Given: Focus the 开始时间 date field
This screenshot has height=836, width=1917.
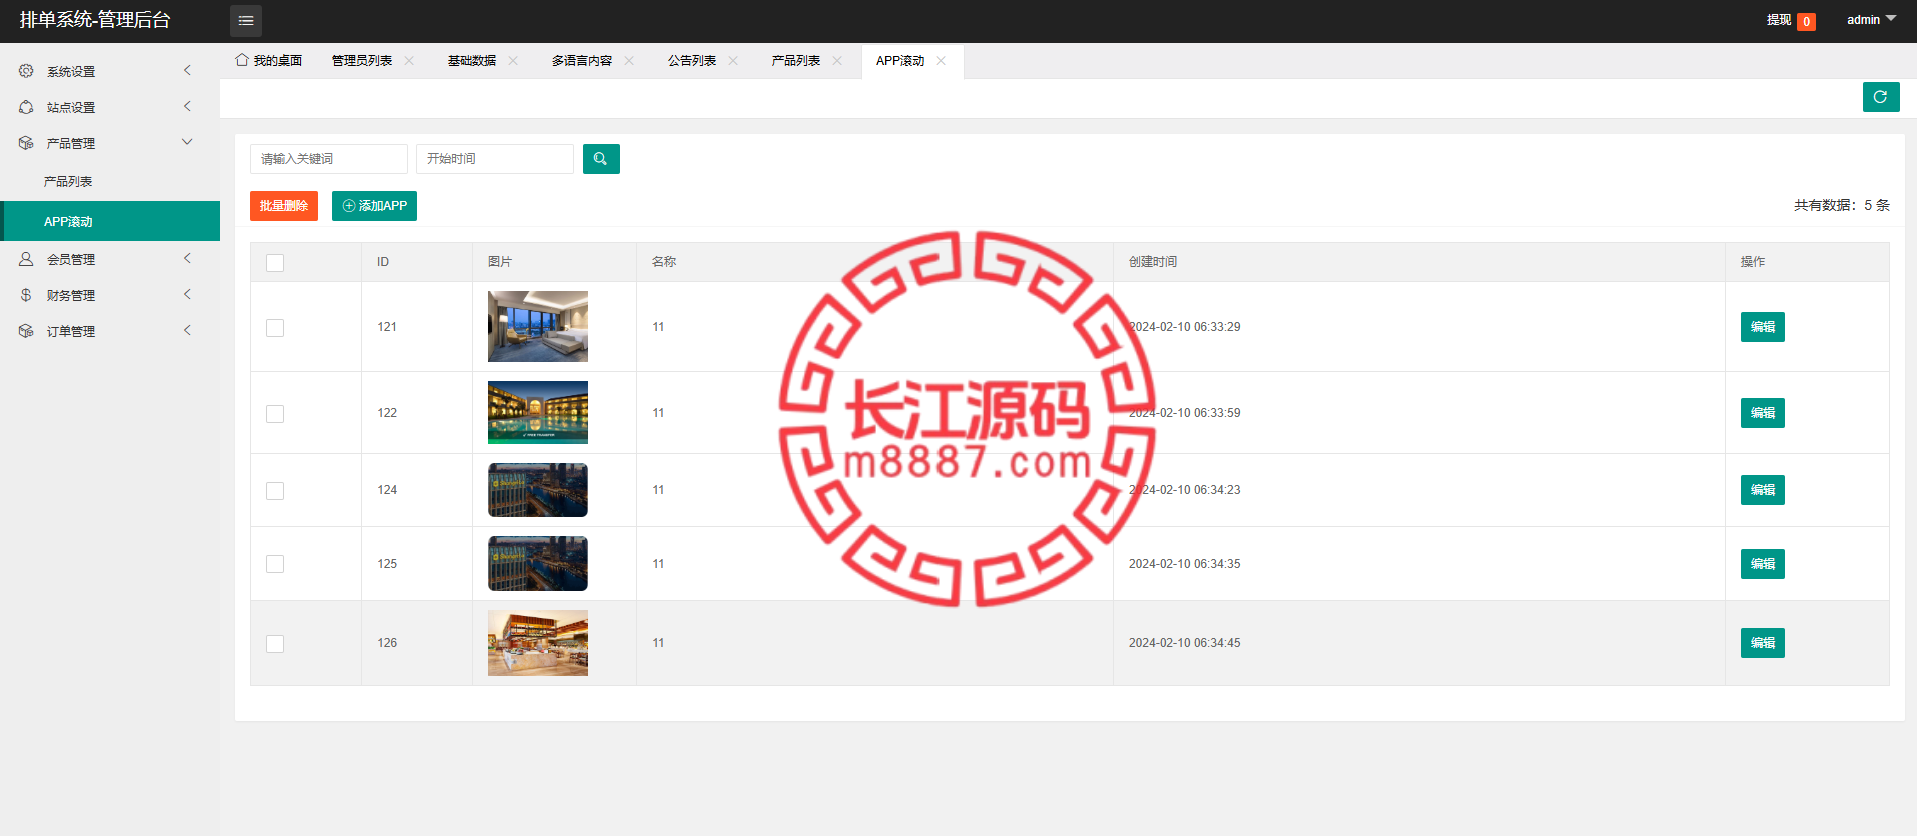Looking at the screenshot, I should (x=495, y=159).
